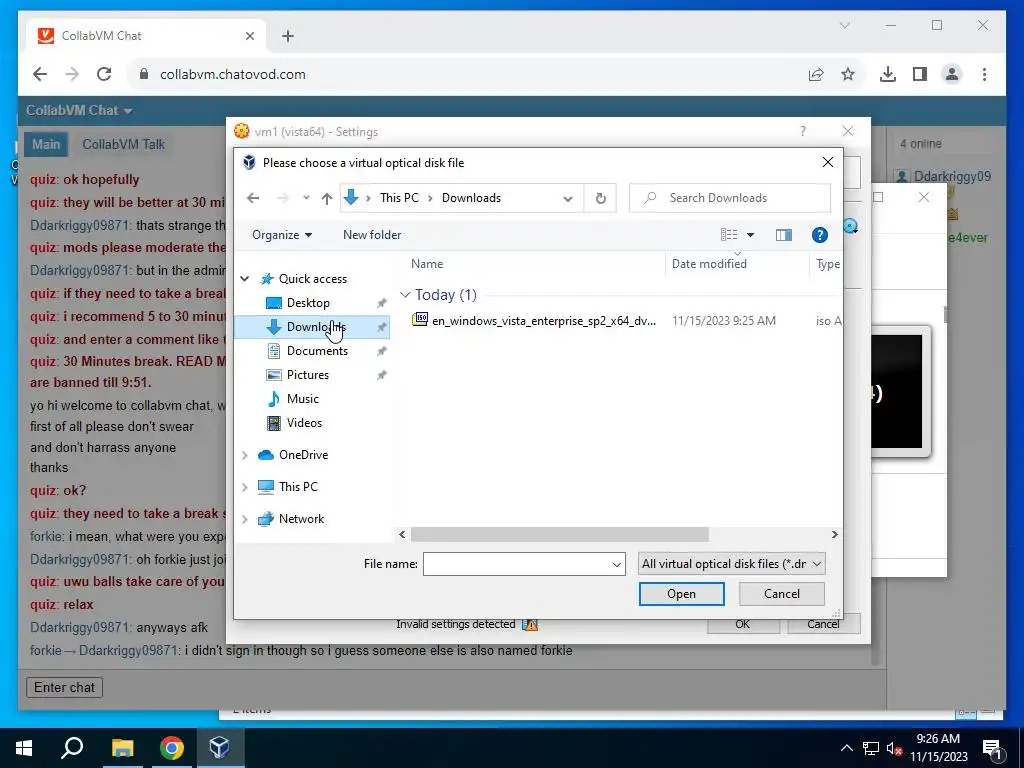Open File Explorer from taskbar
The height and width of the screenshot is (768, 1024).
[x=122, y=748]
